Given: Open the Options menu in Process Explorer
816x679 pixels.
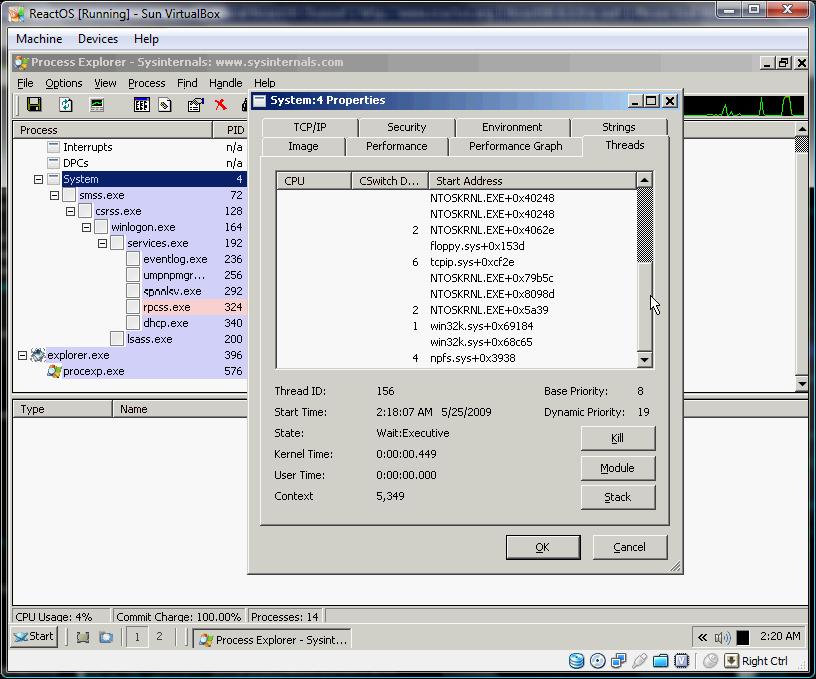Looking at the screenshot, I should click(63, 83).
